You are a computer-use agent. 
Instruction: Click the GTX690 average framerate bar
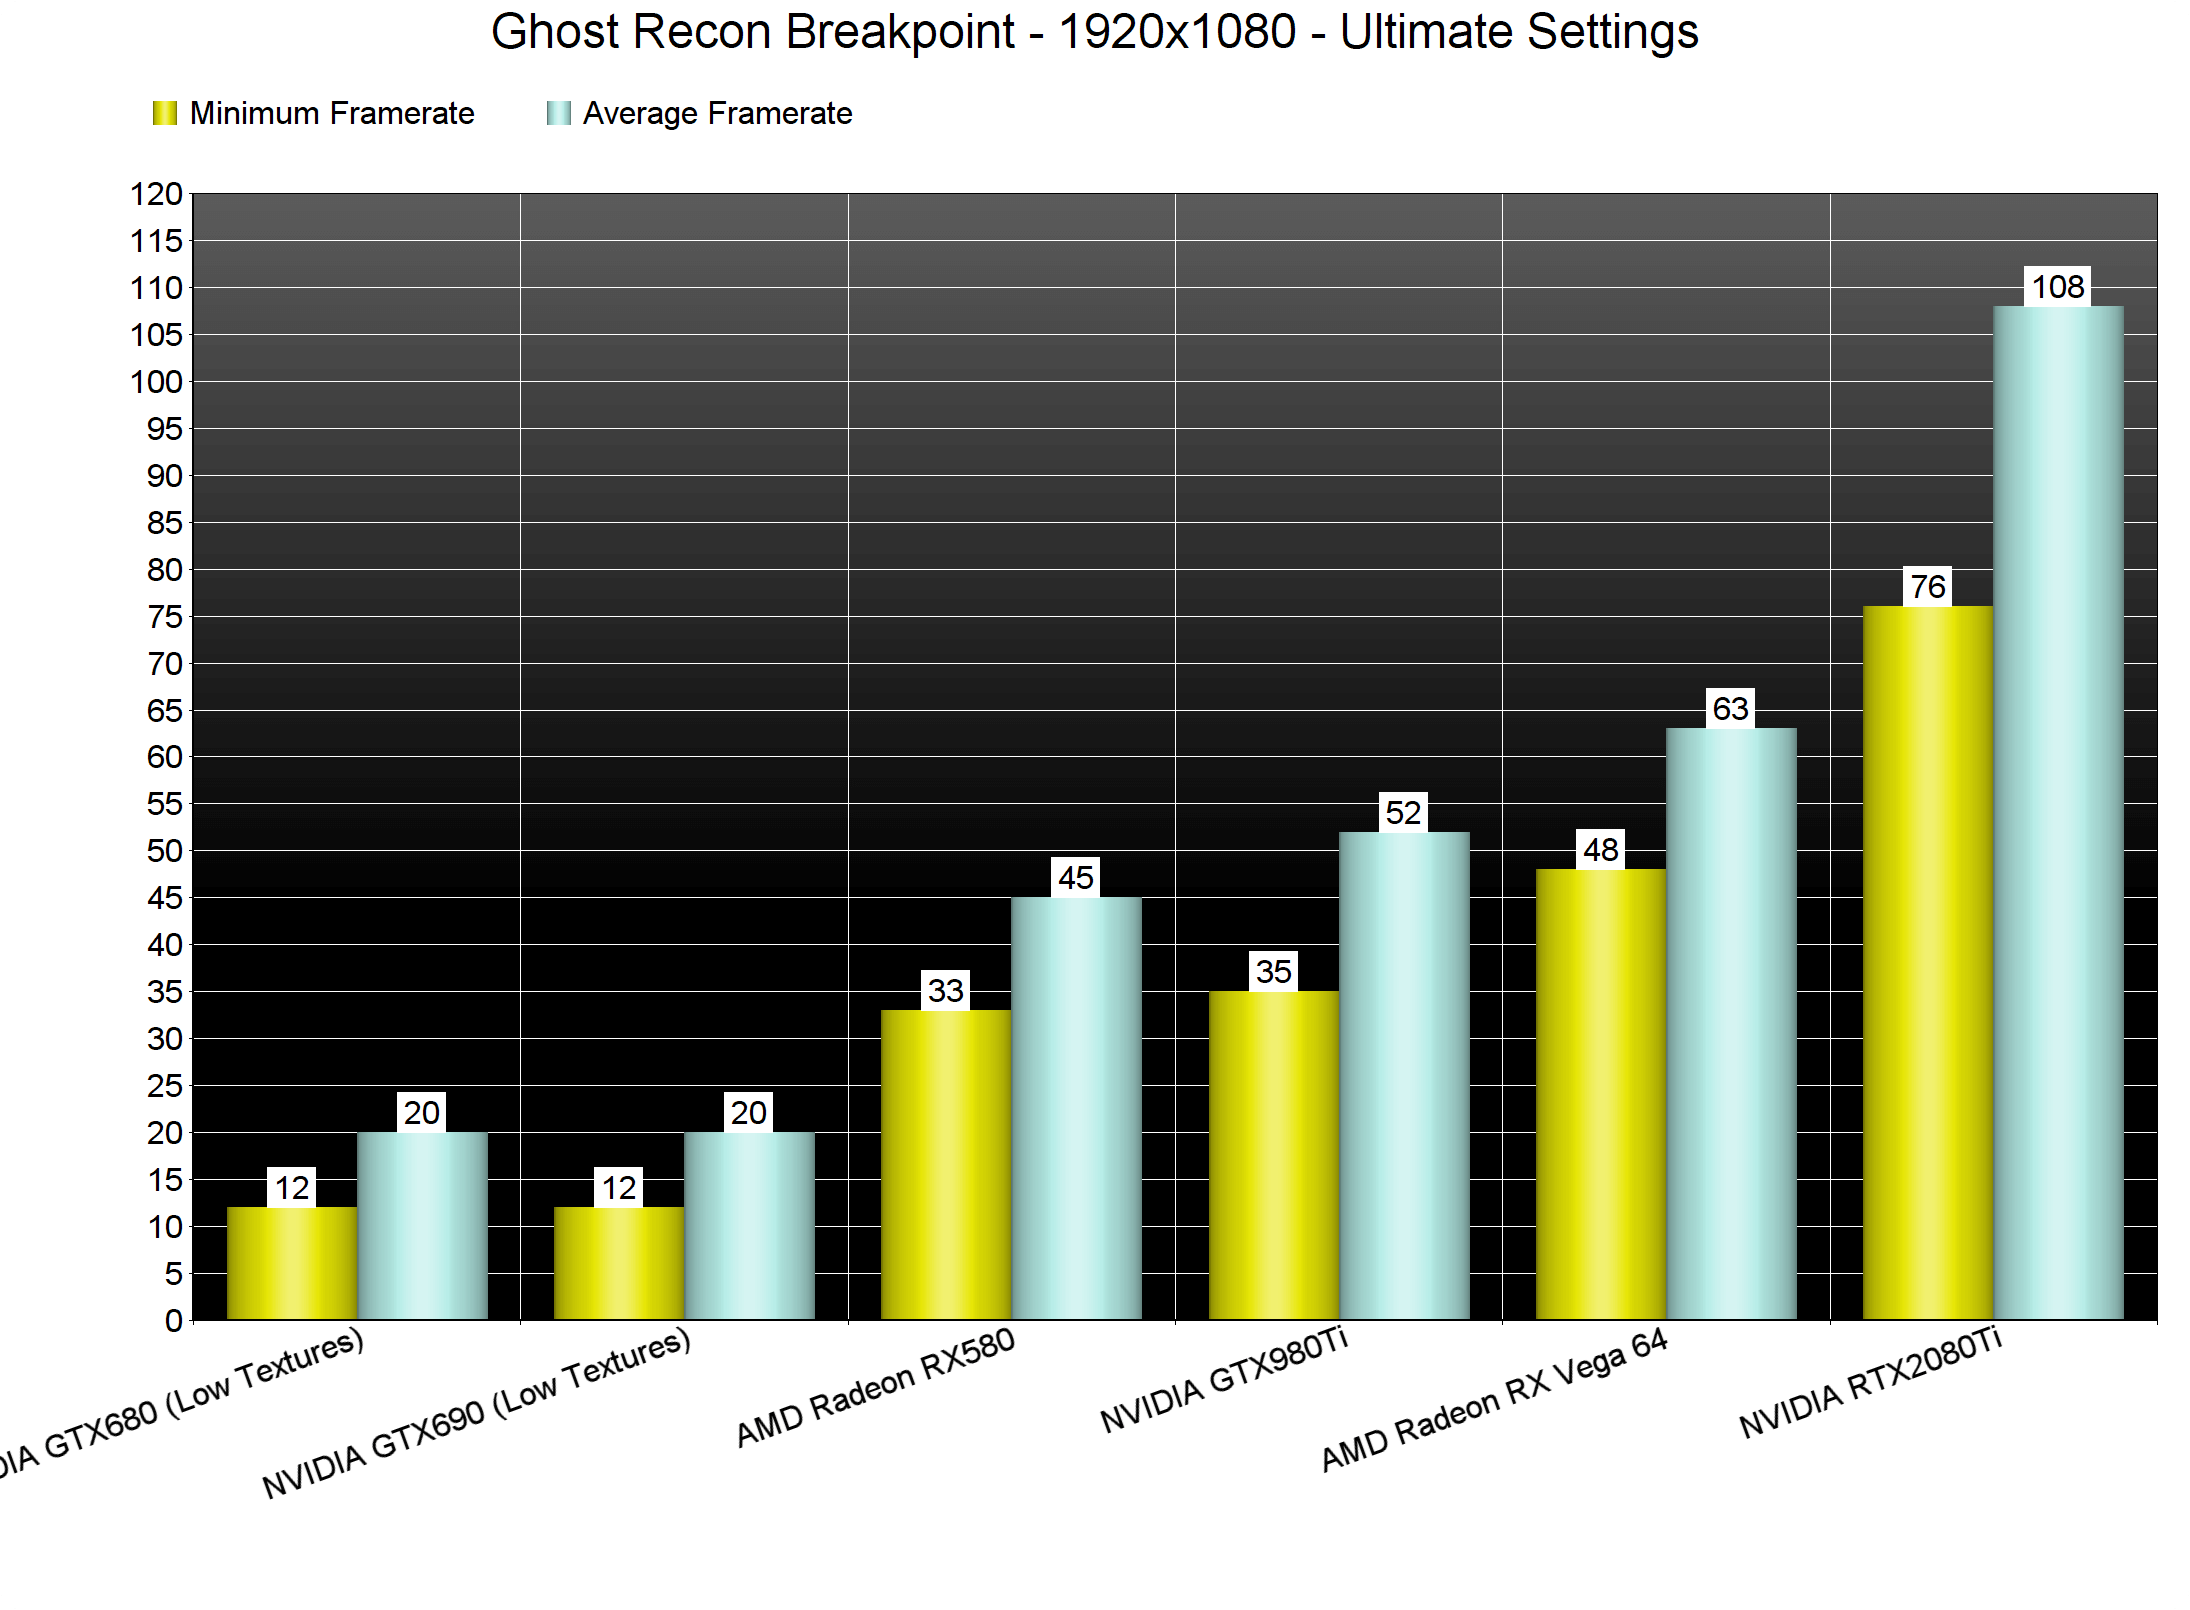click(748, 1225)
